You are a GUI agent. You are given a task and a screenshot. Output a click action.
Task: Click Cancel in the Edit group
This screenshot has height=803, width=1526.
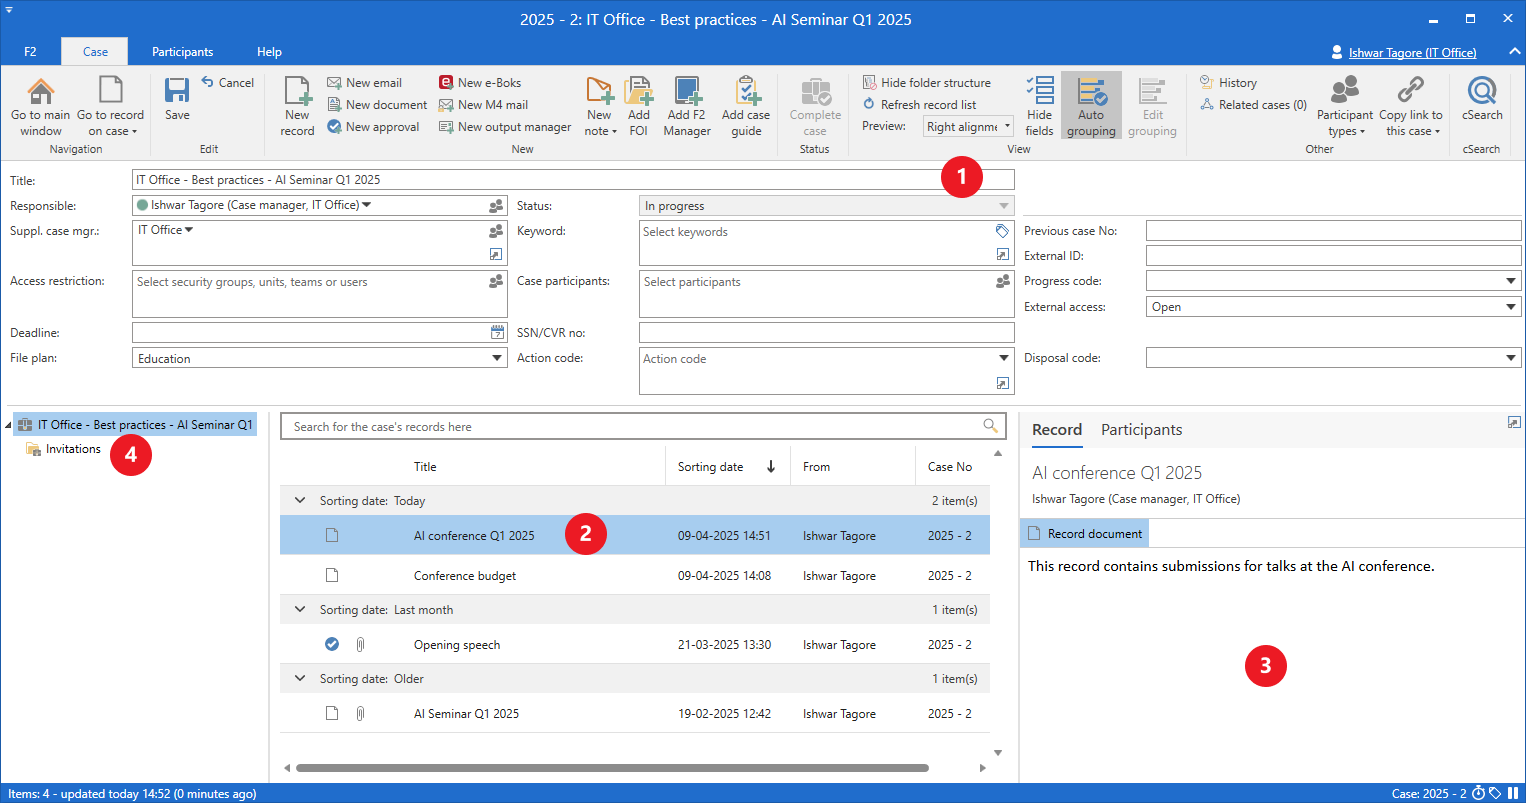coord(228,83)
